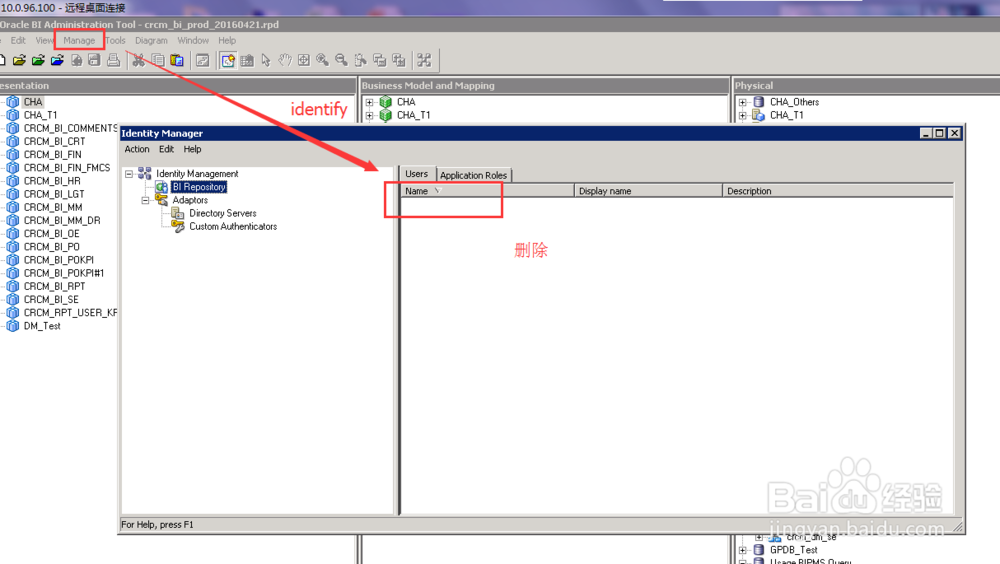Image resolution: width=1000 pixels, height=564 pixels.
Task: Click the highlighted new diagram object icon
Action: [228, 61]
